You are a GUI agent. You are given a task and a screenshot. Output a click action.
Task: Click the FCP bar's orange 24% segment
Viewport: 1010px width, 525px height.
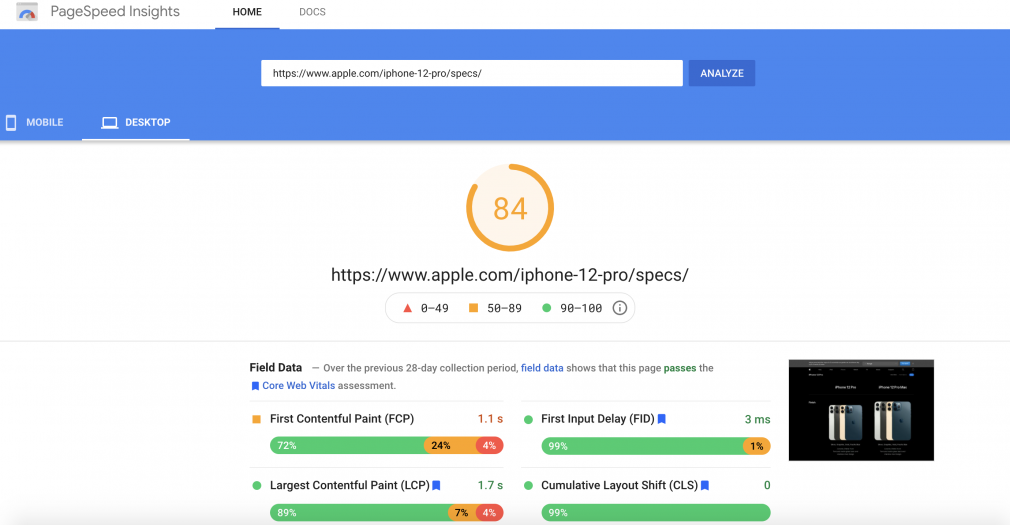click(450, 445)
